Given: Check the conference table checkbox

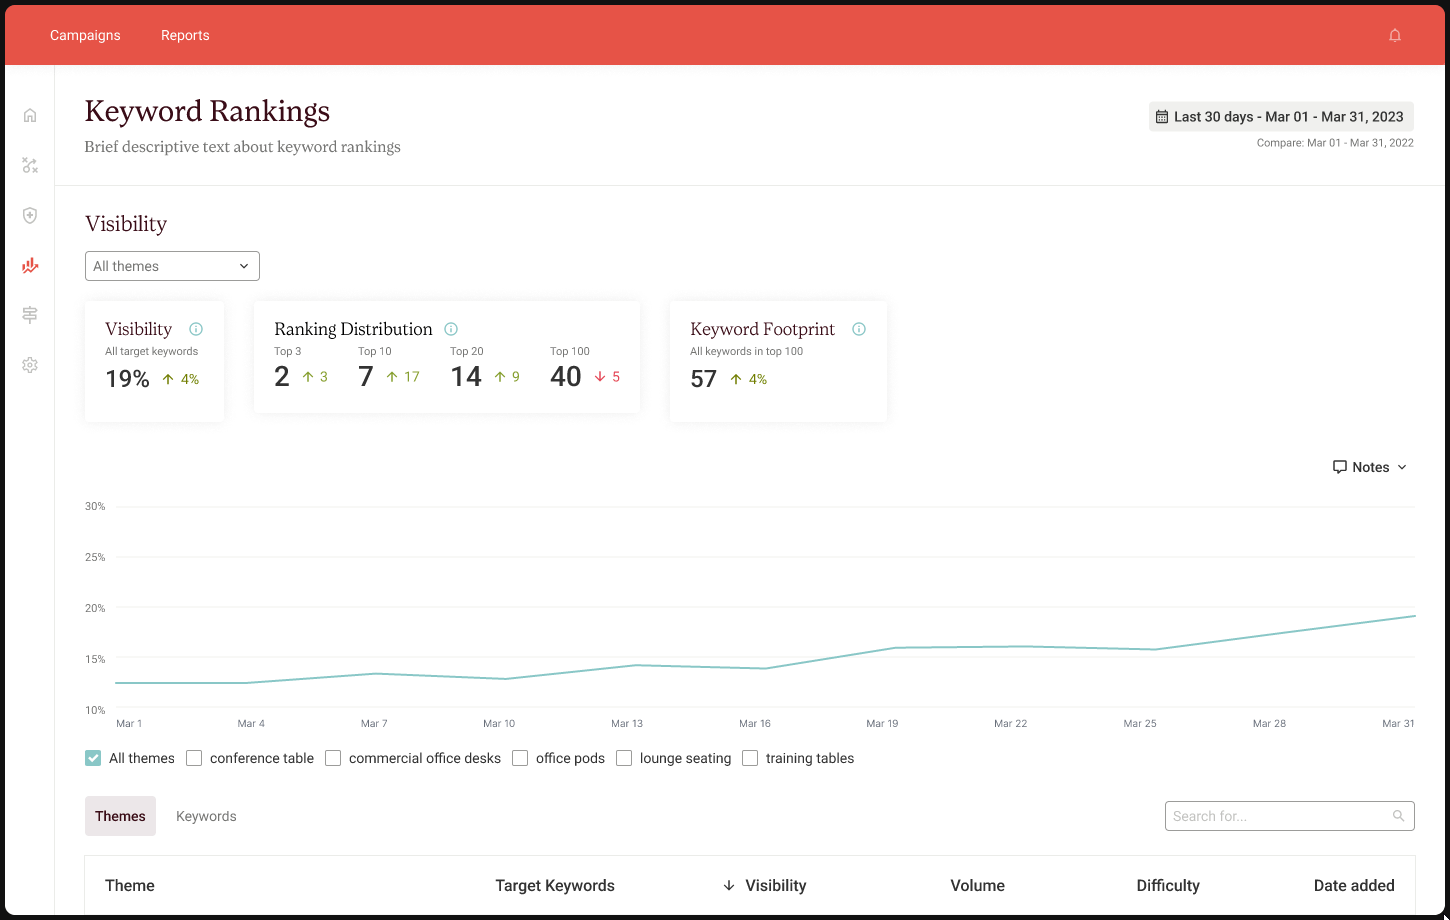Looking at the screenshot, I should tap(194, 758).
